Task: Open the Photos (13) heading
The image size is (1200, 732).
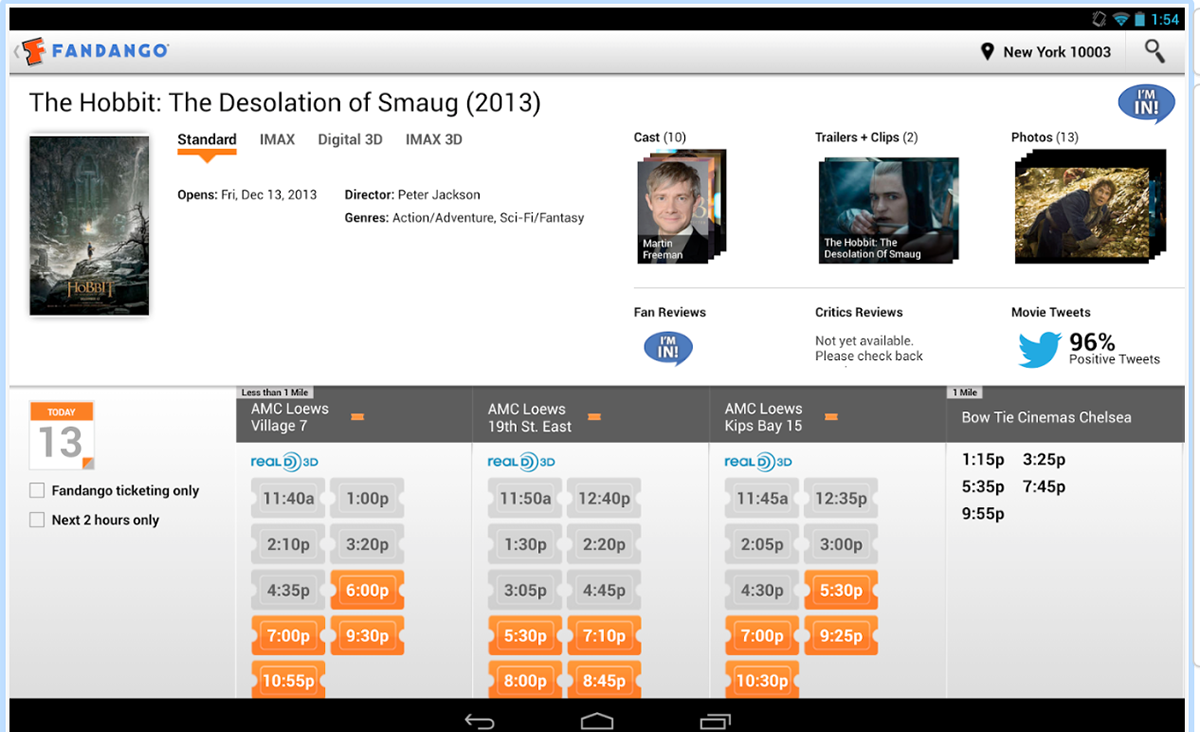Action: (x=1044, y=137)
